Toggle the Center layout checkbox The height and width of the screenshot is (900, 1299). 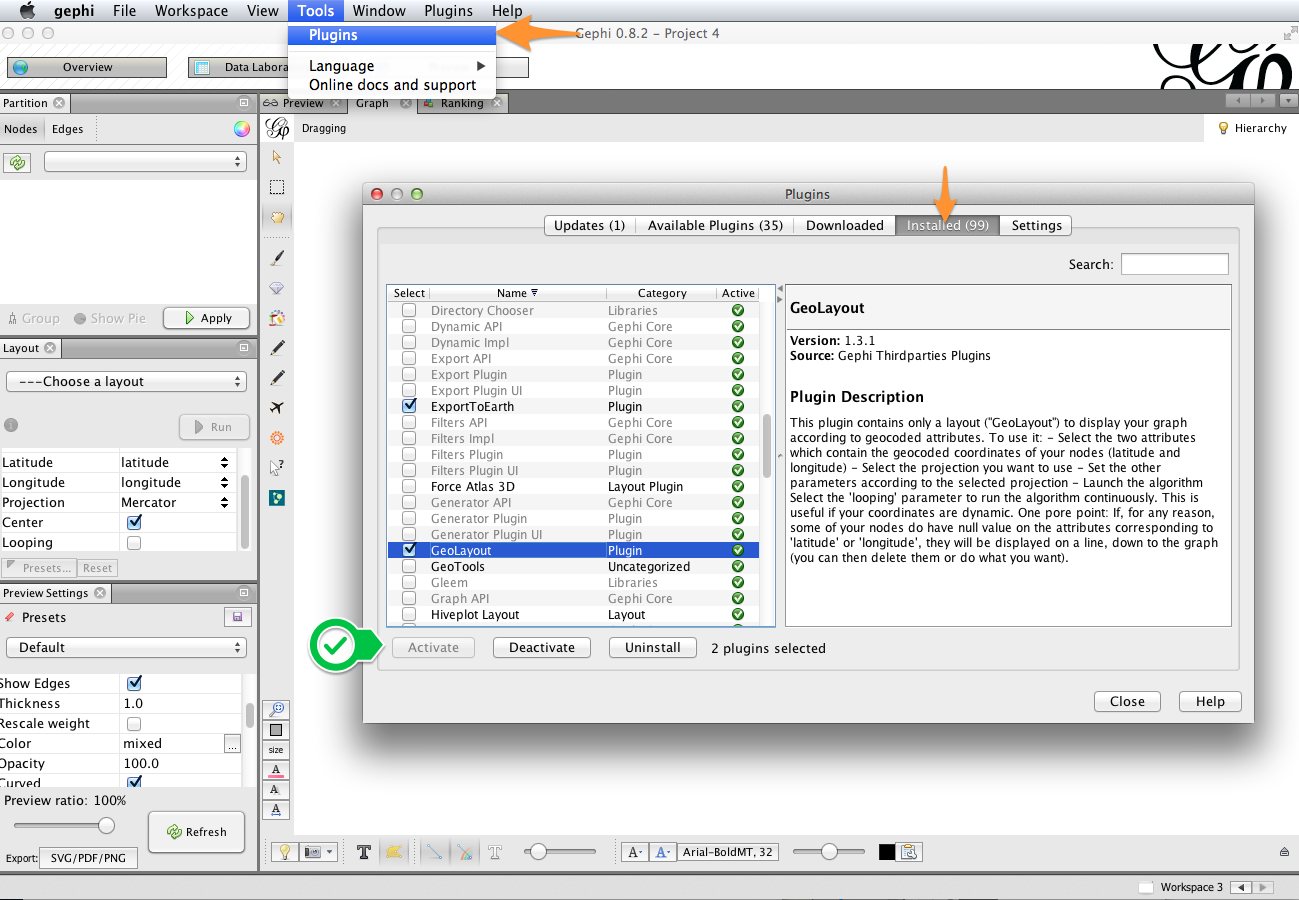(134, 522)
